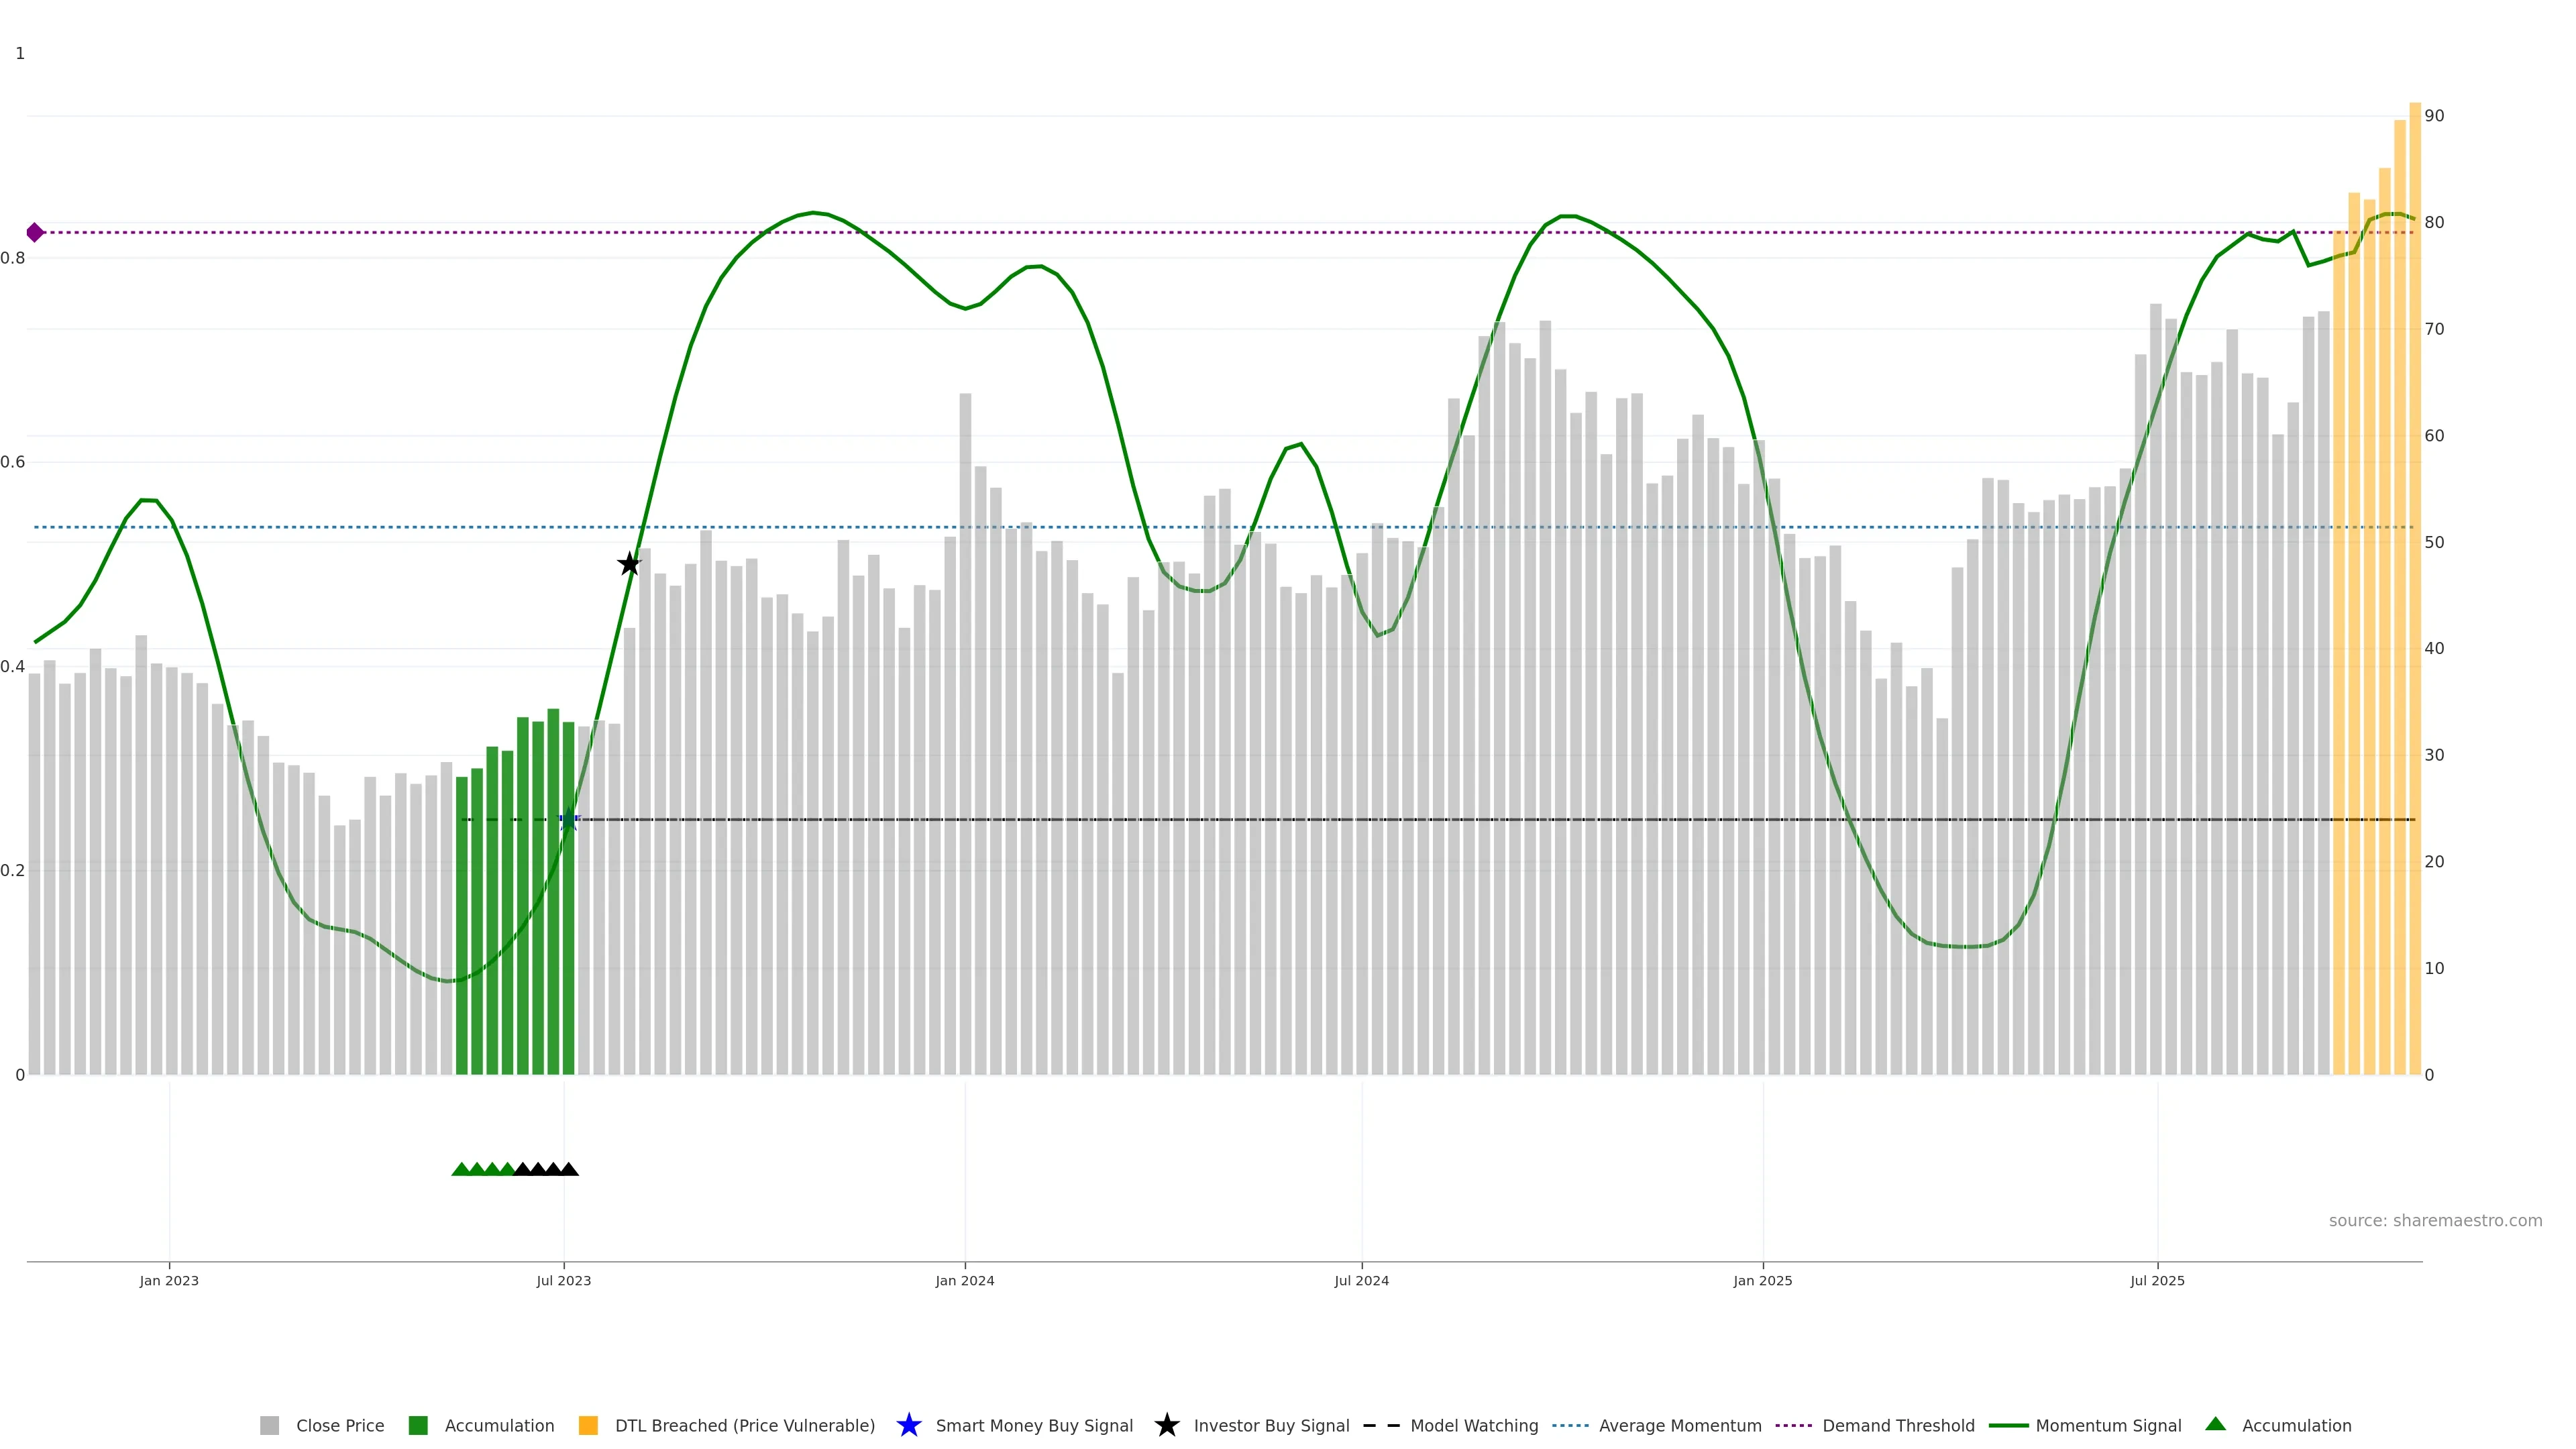
Task: Hide the Average Momentum legend series
Action: (x=1679, y=1425)
